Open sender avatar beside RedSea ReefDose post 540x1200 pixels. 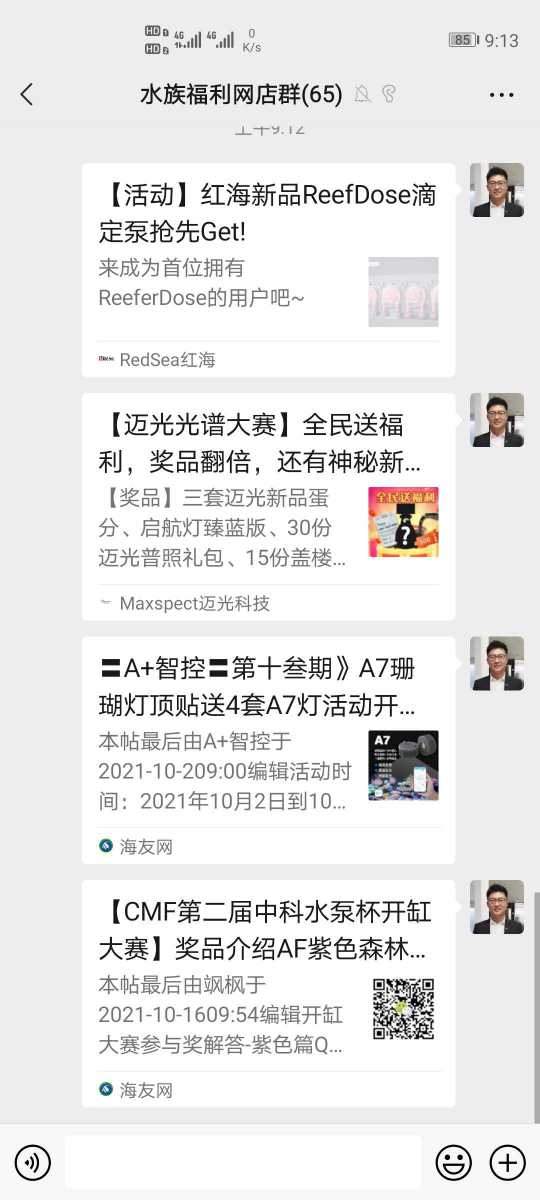497,190
